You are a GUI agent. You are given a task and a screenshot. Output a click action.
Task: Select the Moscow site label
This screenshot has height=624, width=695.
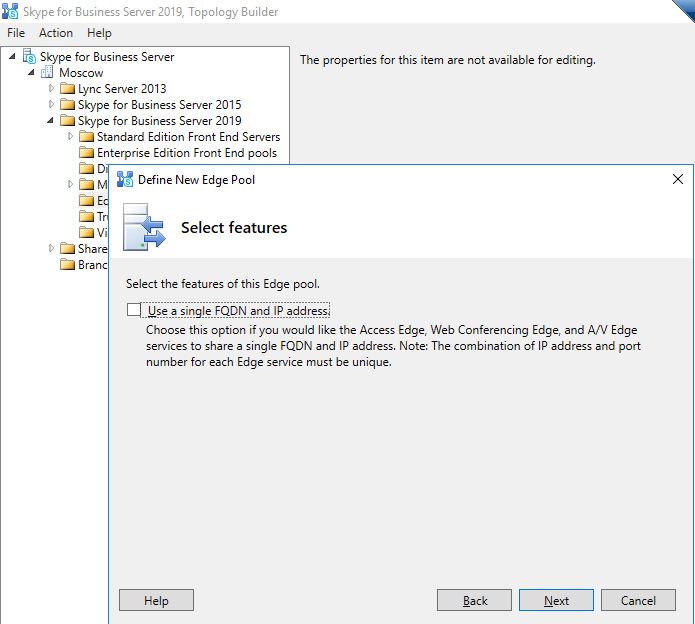81,73
